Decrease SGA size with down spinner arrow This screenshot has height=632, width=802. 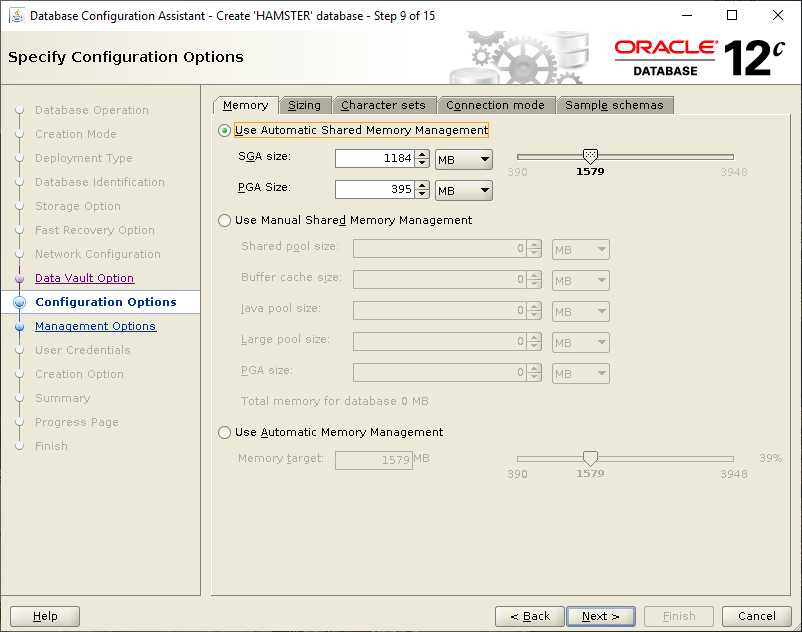pos(422,163)
